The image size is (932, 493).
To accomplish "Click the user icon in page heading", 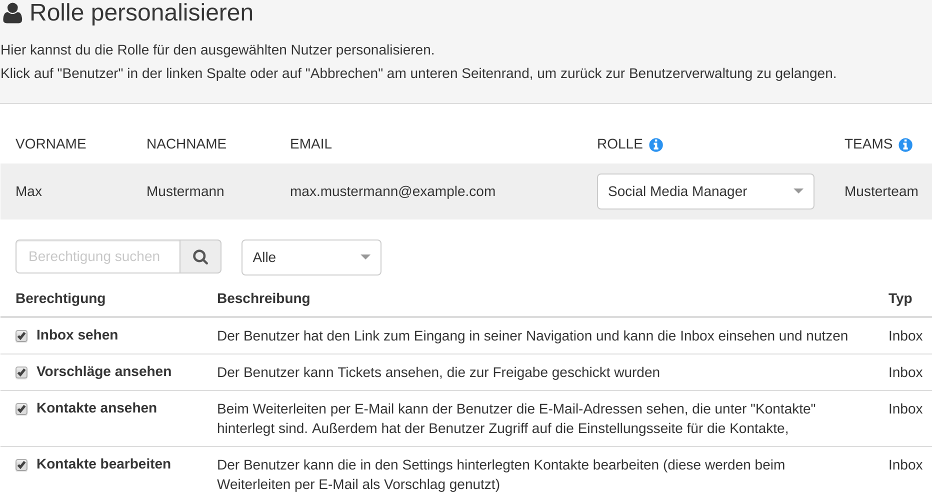I will [12, 14].
